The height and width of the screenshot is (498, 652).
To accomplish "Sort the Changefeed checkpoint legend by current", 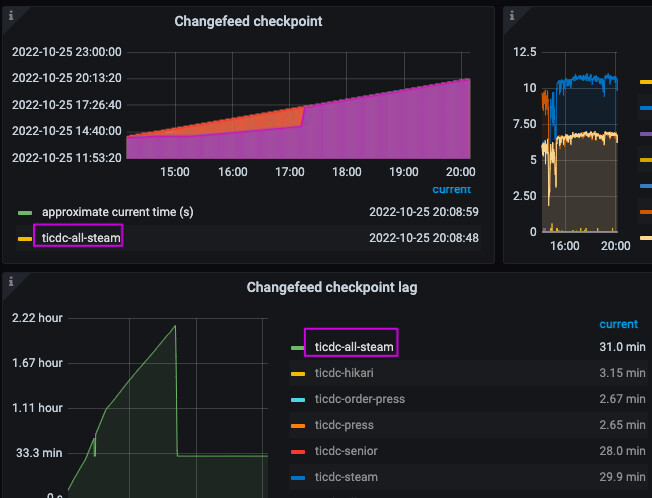I will click(452, 189).
